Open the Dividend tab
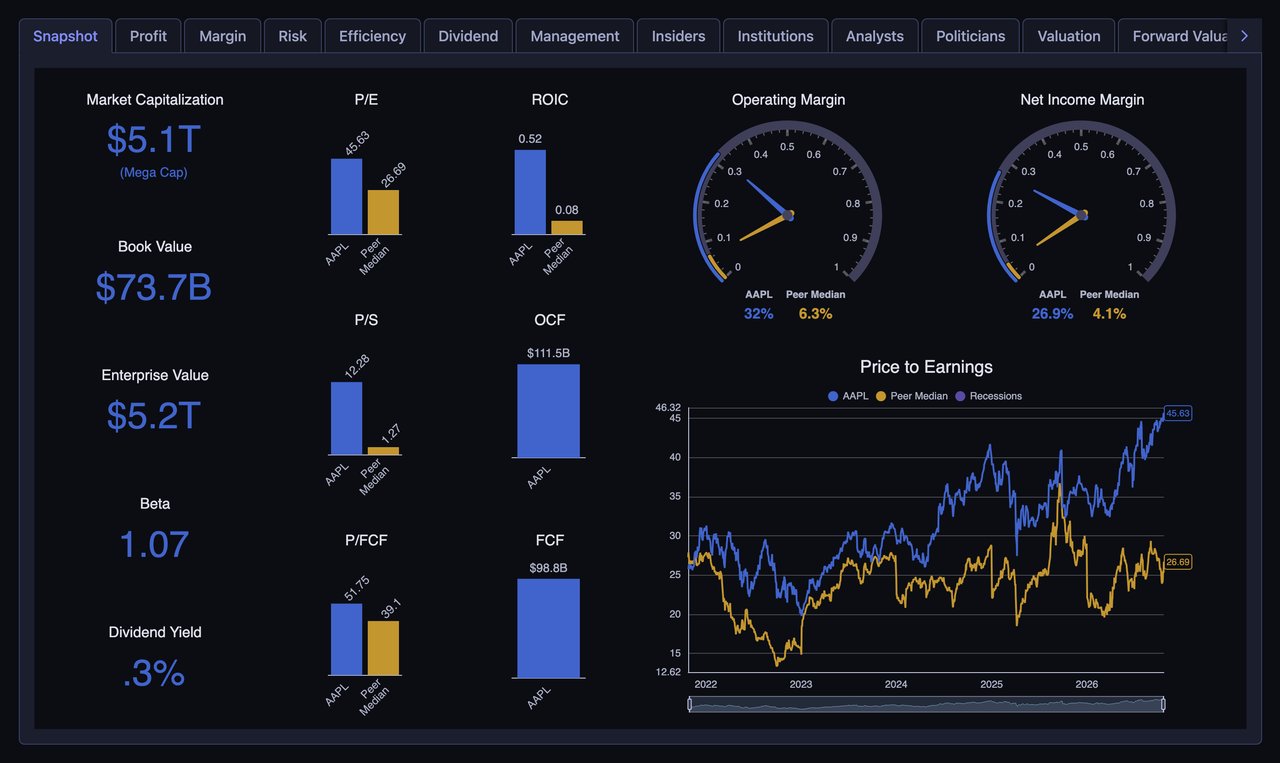Screen dimensions: 1280x763 point(468,36)
